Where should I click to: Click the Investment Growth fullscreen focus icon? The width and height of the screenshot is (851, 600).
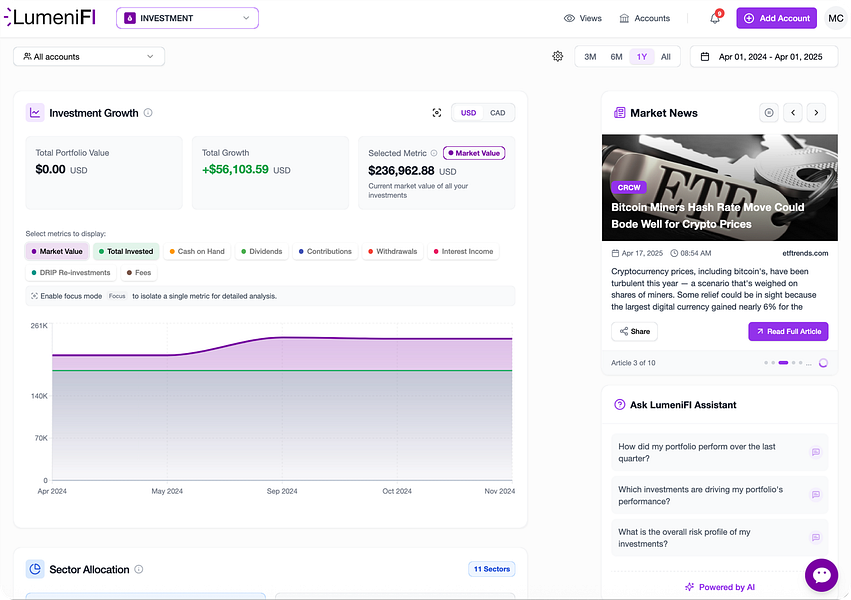pyautogui.click(x=436, y=113)
